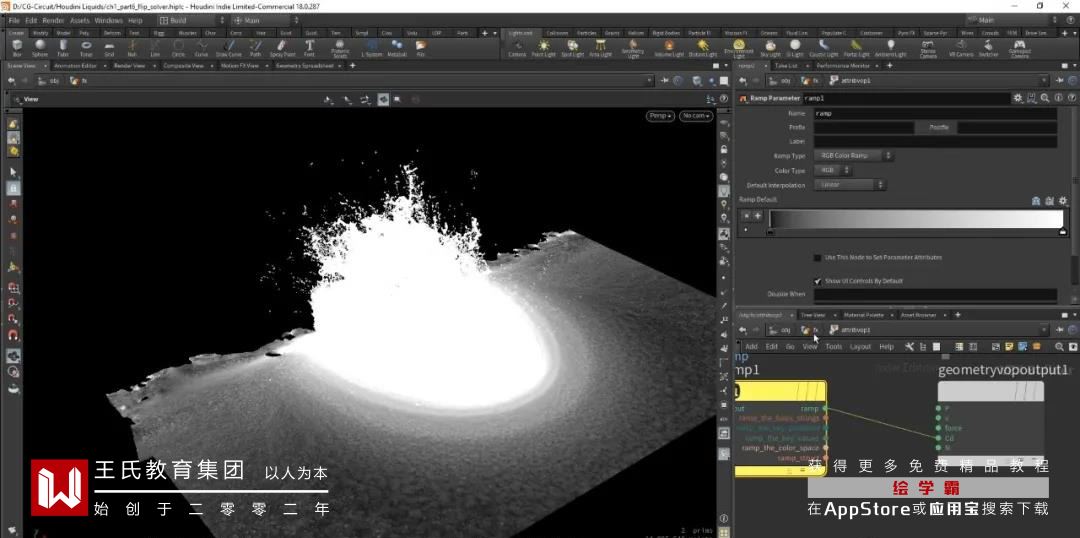Expand the Default Interpolation dropdown

851,185
